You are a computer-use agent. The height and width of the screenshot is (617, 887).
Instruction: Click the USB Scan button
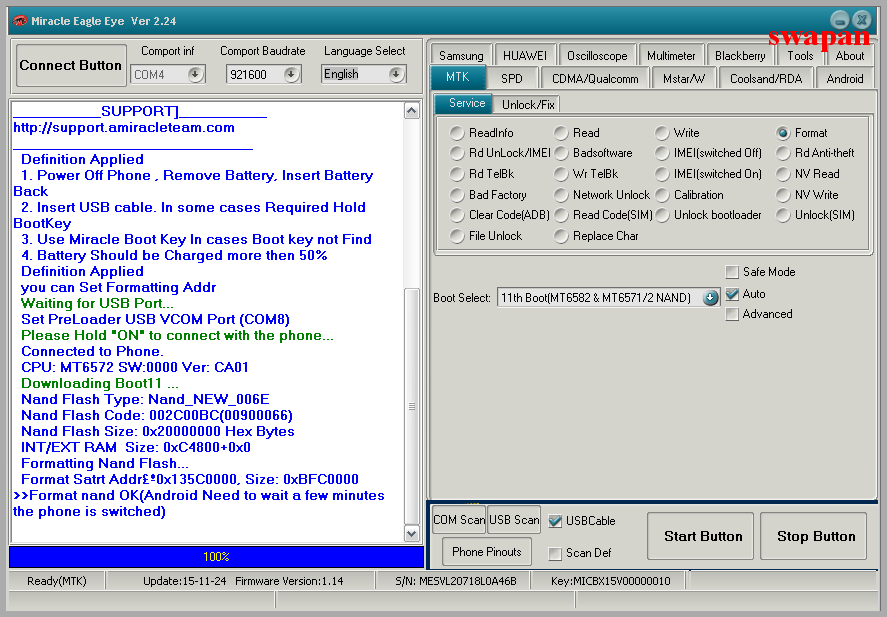514,520
